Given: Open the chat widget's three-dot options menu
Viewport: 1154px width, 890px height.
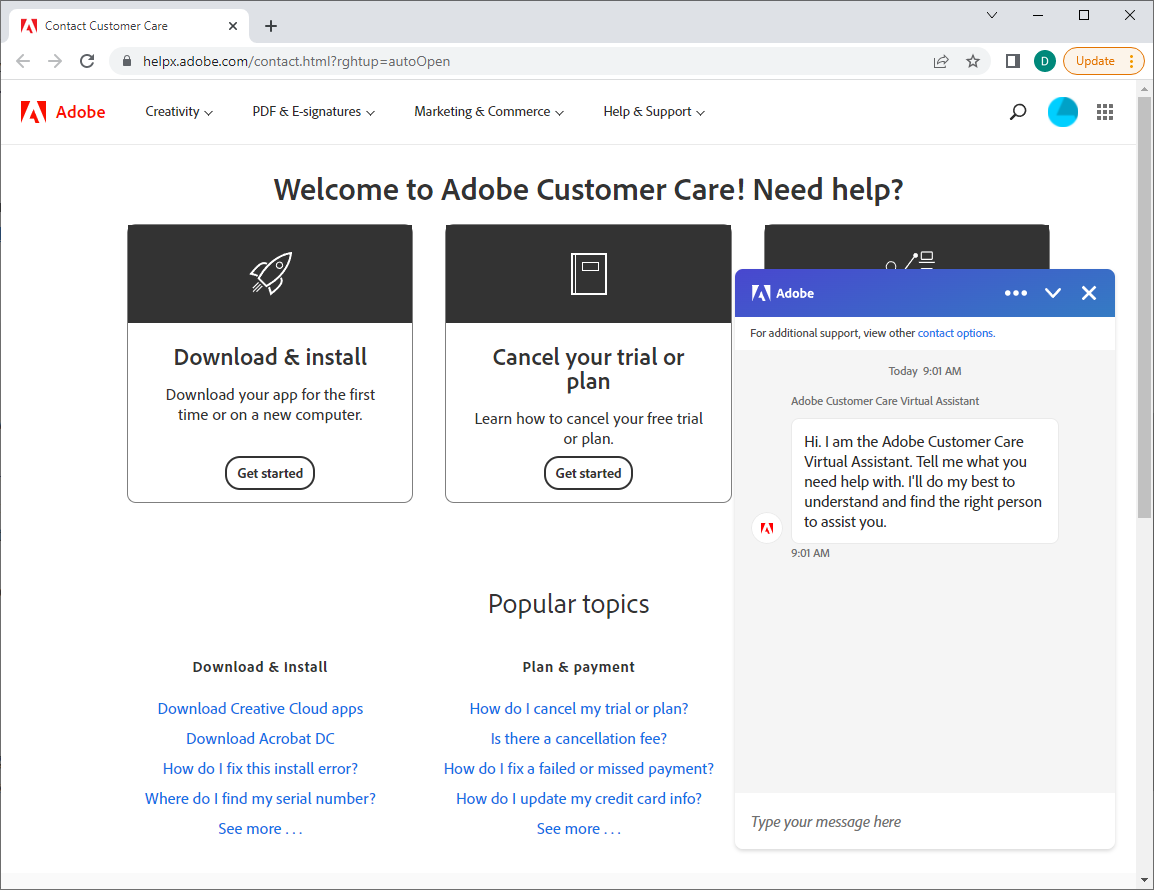Looking at the screenshot, I should 1016,292.
